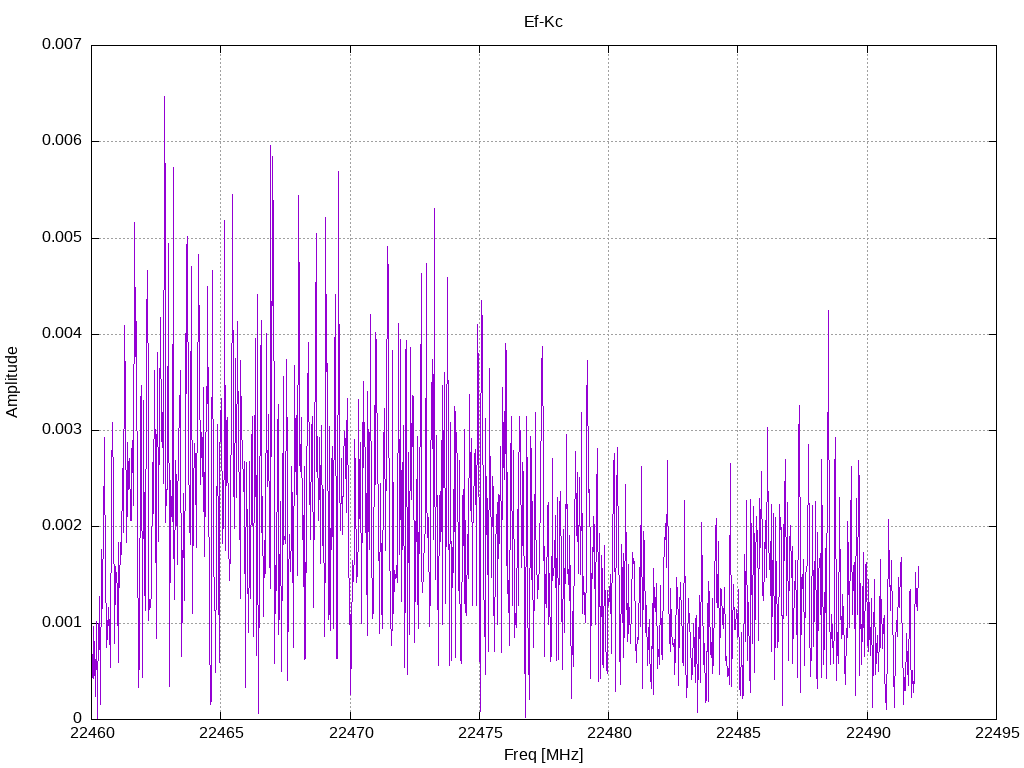Image resolution: width=1024 pixels, height=768 pixels.
Task: Click the 22495 x-axis tick label
Action: click(x=997, y=733)
